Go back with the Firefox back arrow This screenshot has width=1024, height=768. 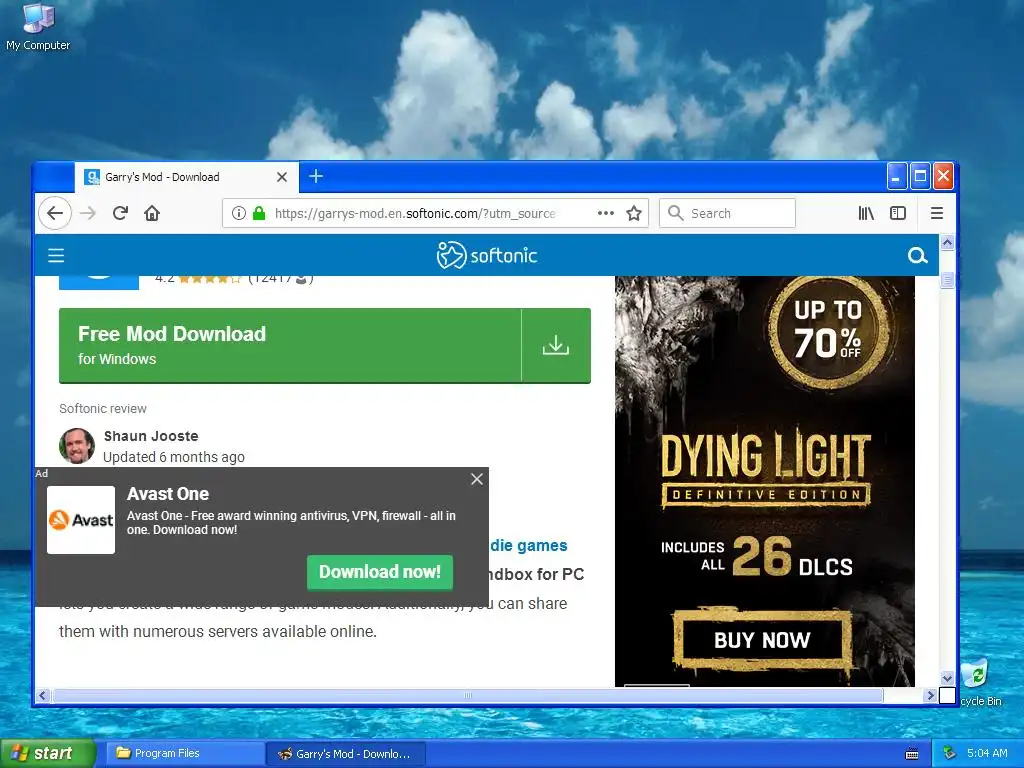[55, 213]
